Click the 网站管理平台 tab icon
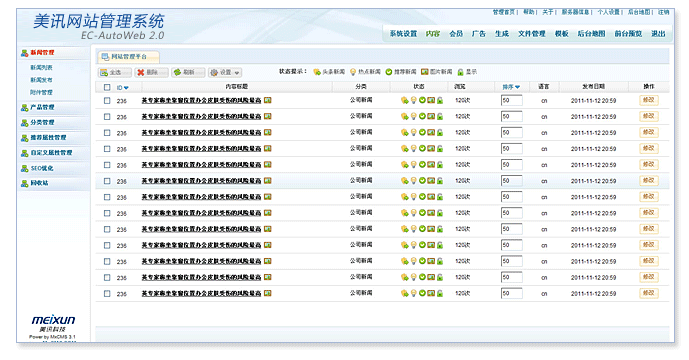689x360 pixels. pos(105,57)
